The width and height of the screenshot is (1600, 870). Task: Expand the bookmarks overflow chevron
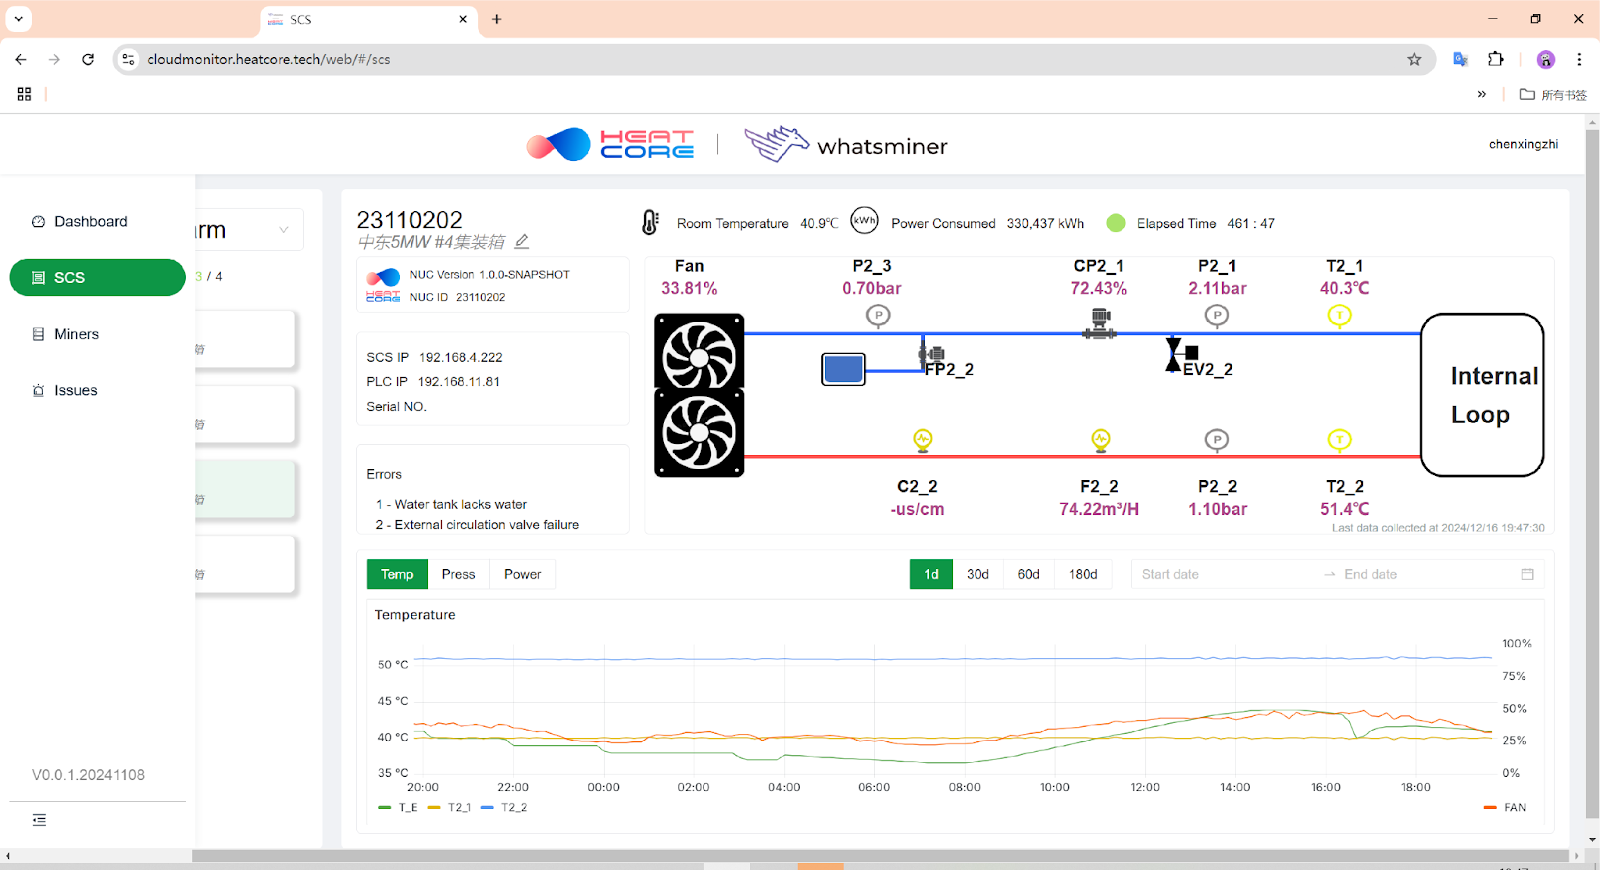click(x=1482, y=94)
